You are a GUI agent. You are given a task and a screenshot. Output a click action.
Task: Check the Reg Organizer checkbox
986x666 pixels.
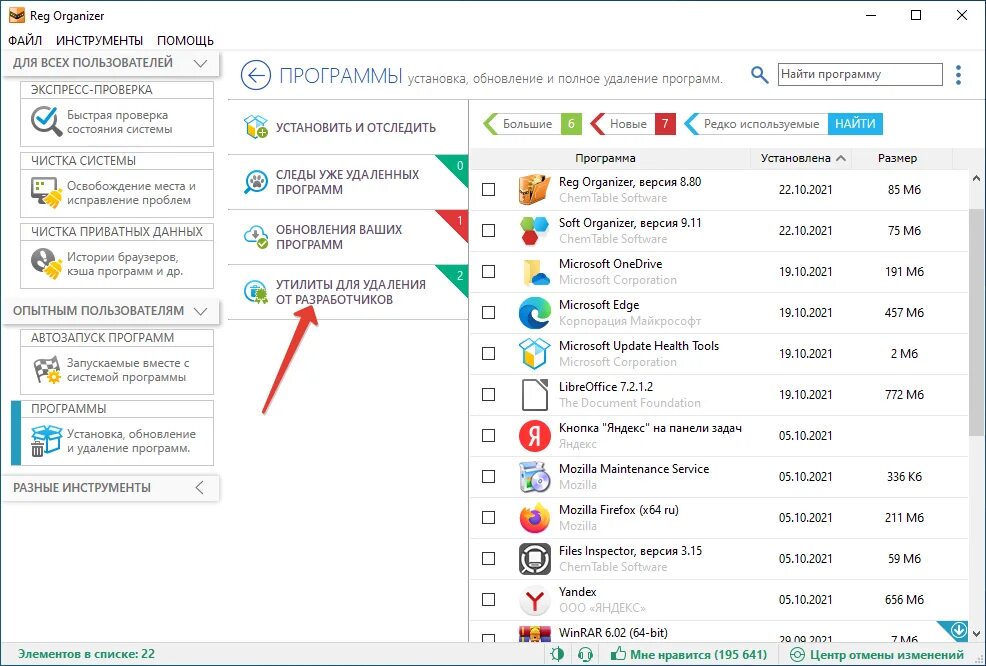(489, 189)
